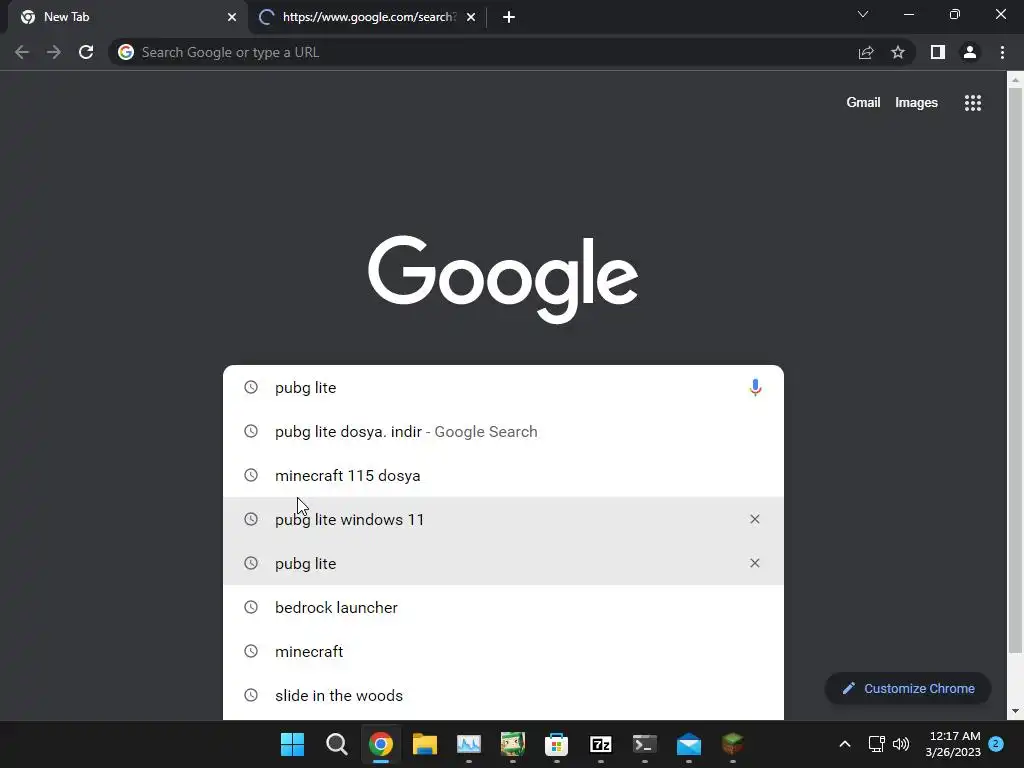Open the Minecraft character face taskbar app
The image size is (1024, 768).
(x=513, y=744)
